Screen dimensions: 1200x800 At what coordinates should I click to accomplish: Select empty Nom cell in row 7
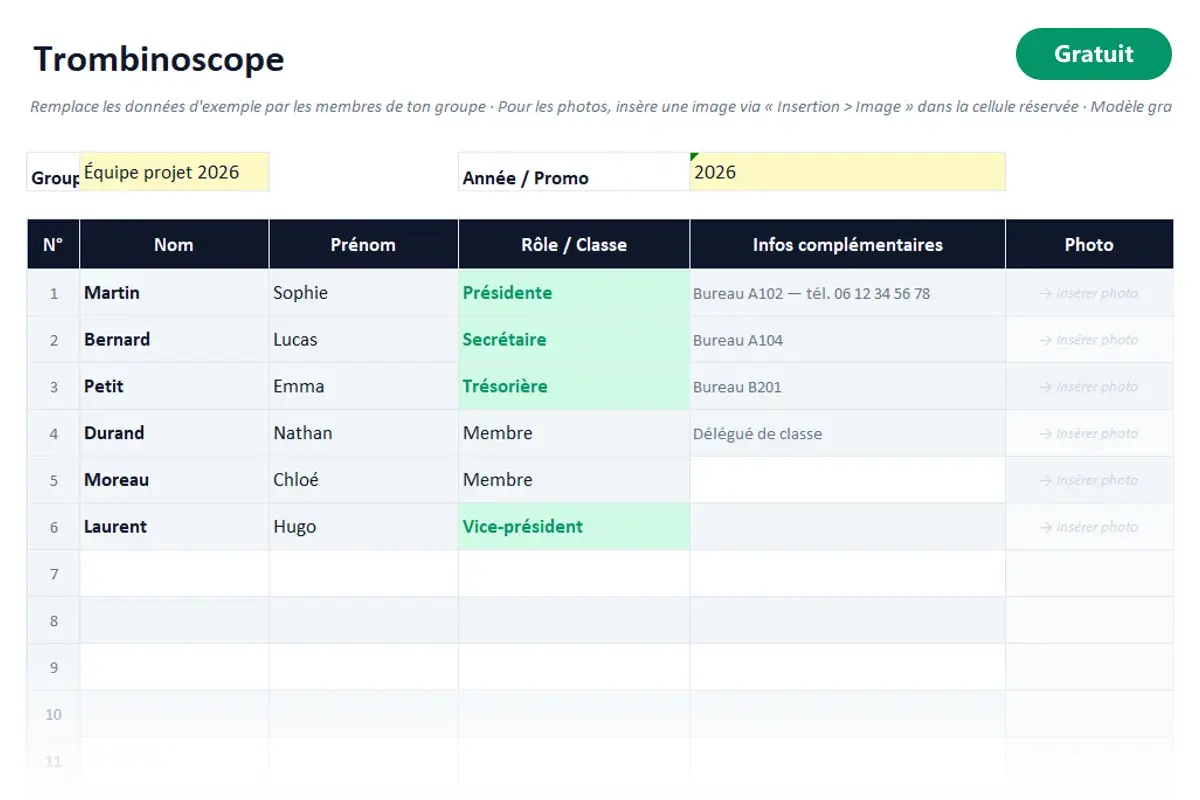coord(174,574)
